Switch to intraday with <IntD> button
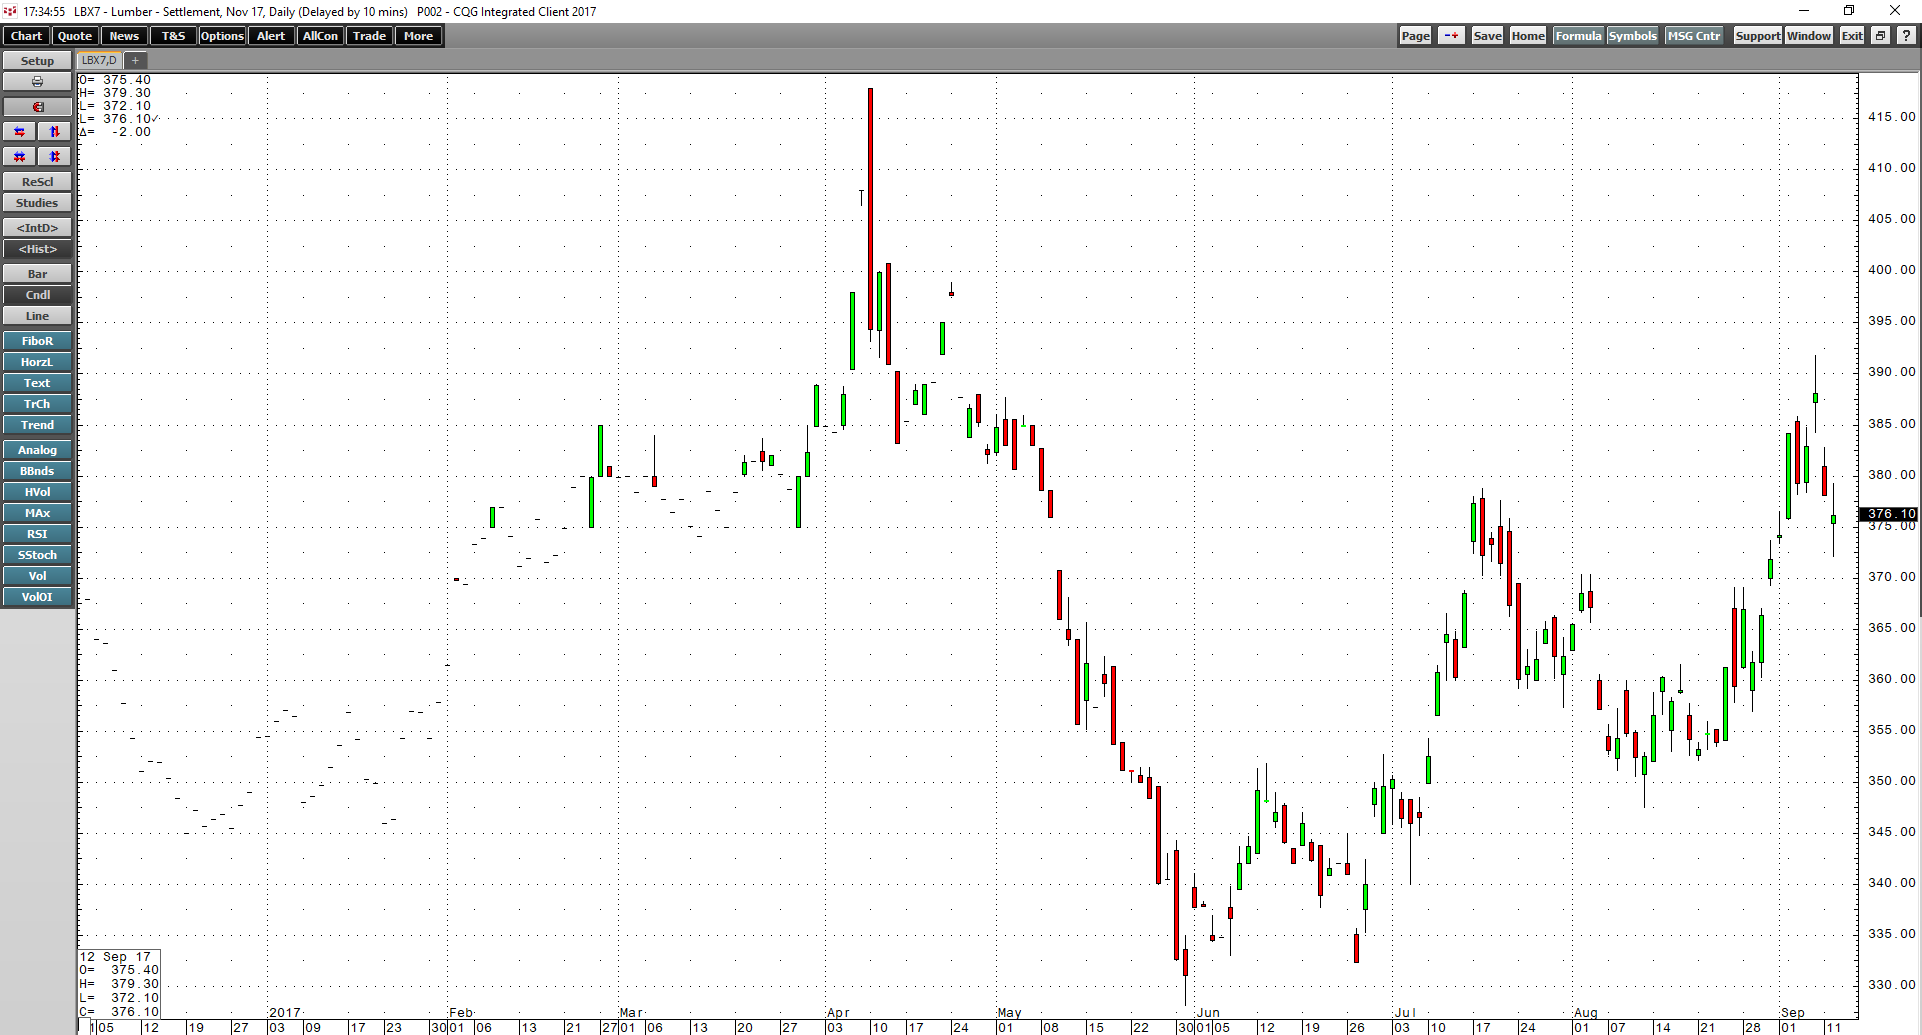The width and height of the screenshot is (1922, 1035). 37,228
